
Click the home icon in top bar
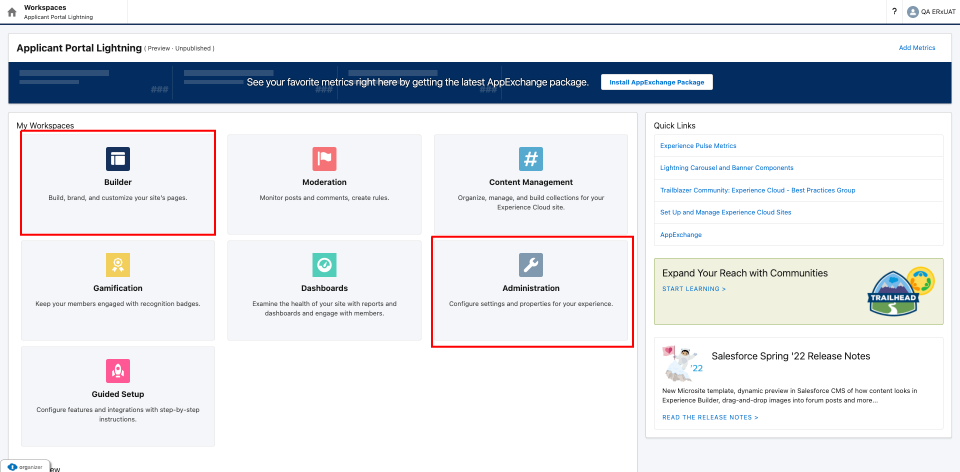(x=12, y=12)
